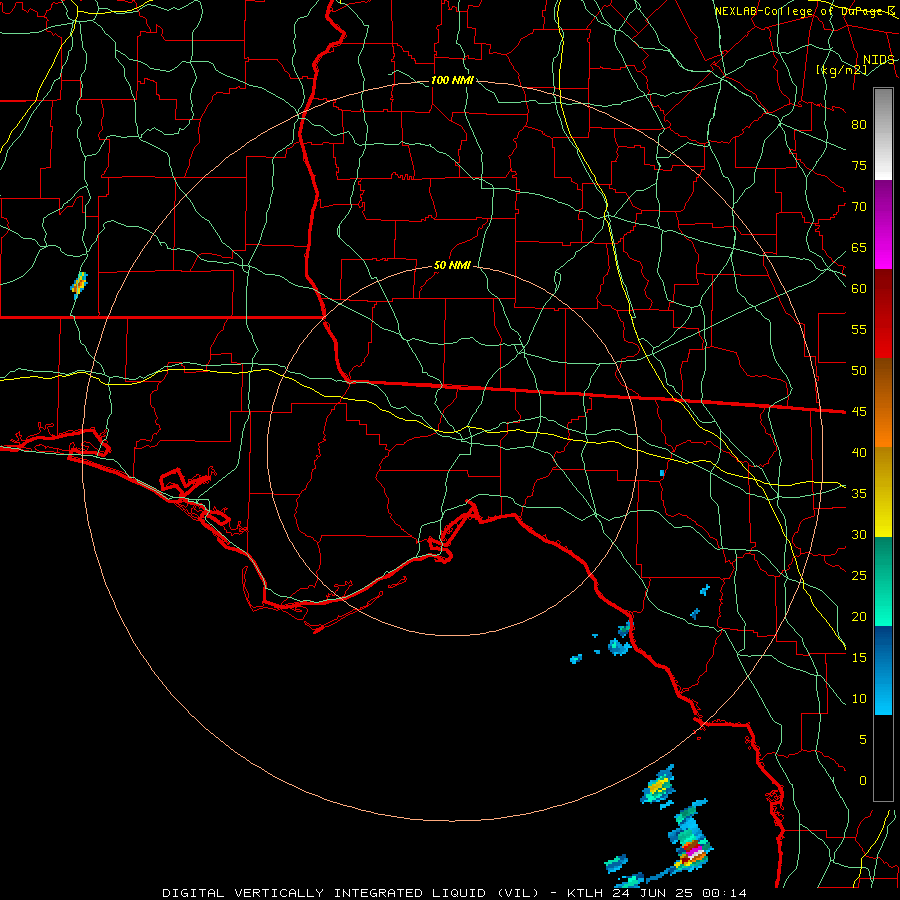Click the [kg/m2] units label
900x900 pixels.
[841, 69]
